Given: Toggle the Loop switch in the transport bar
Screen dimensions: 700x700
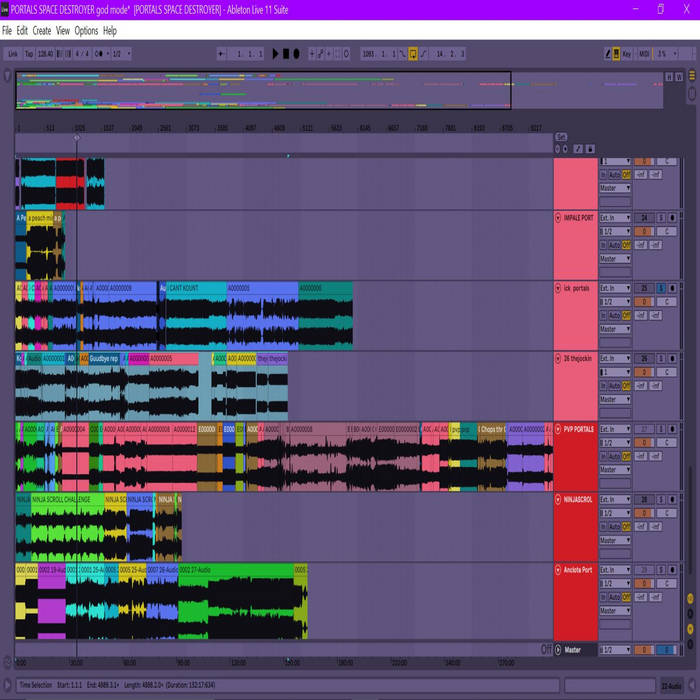Looking at the screenshot, I should click(413, 54).
